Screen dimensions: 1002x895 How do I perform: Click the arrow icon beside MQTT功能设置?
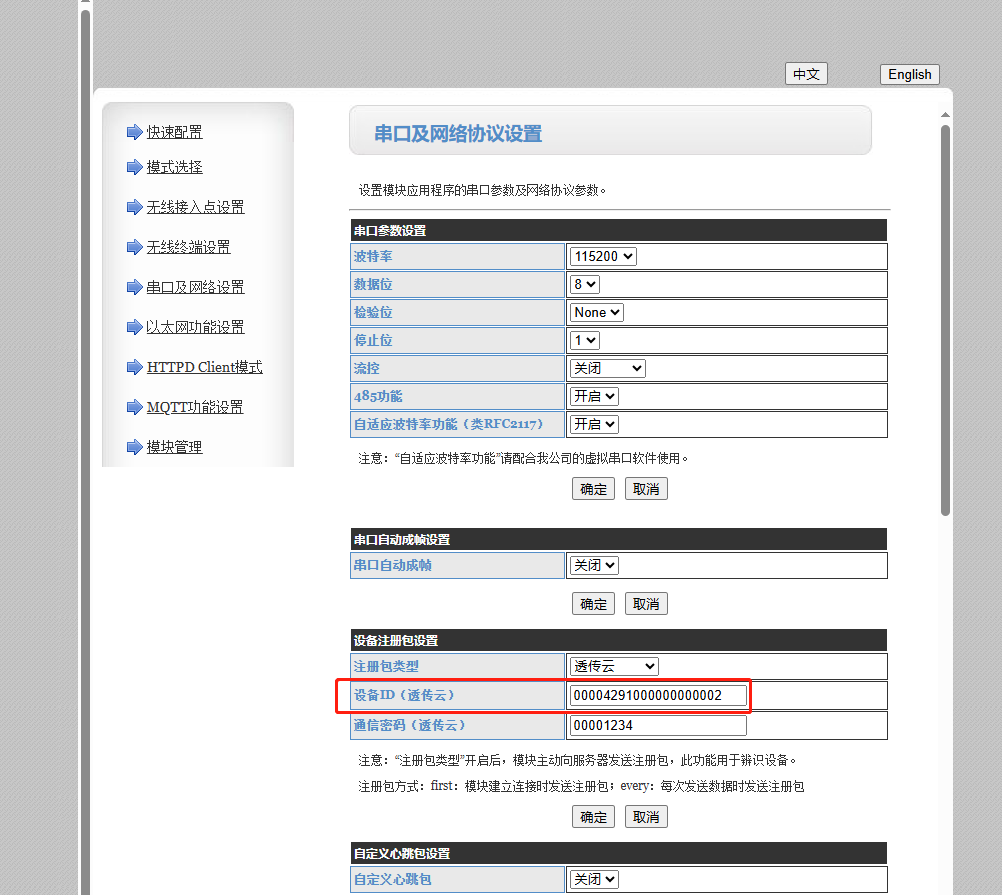134,407
